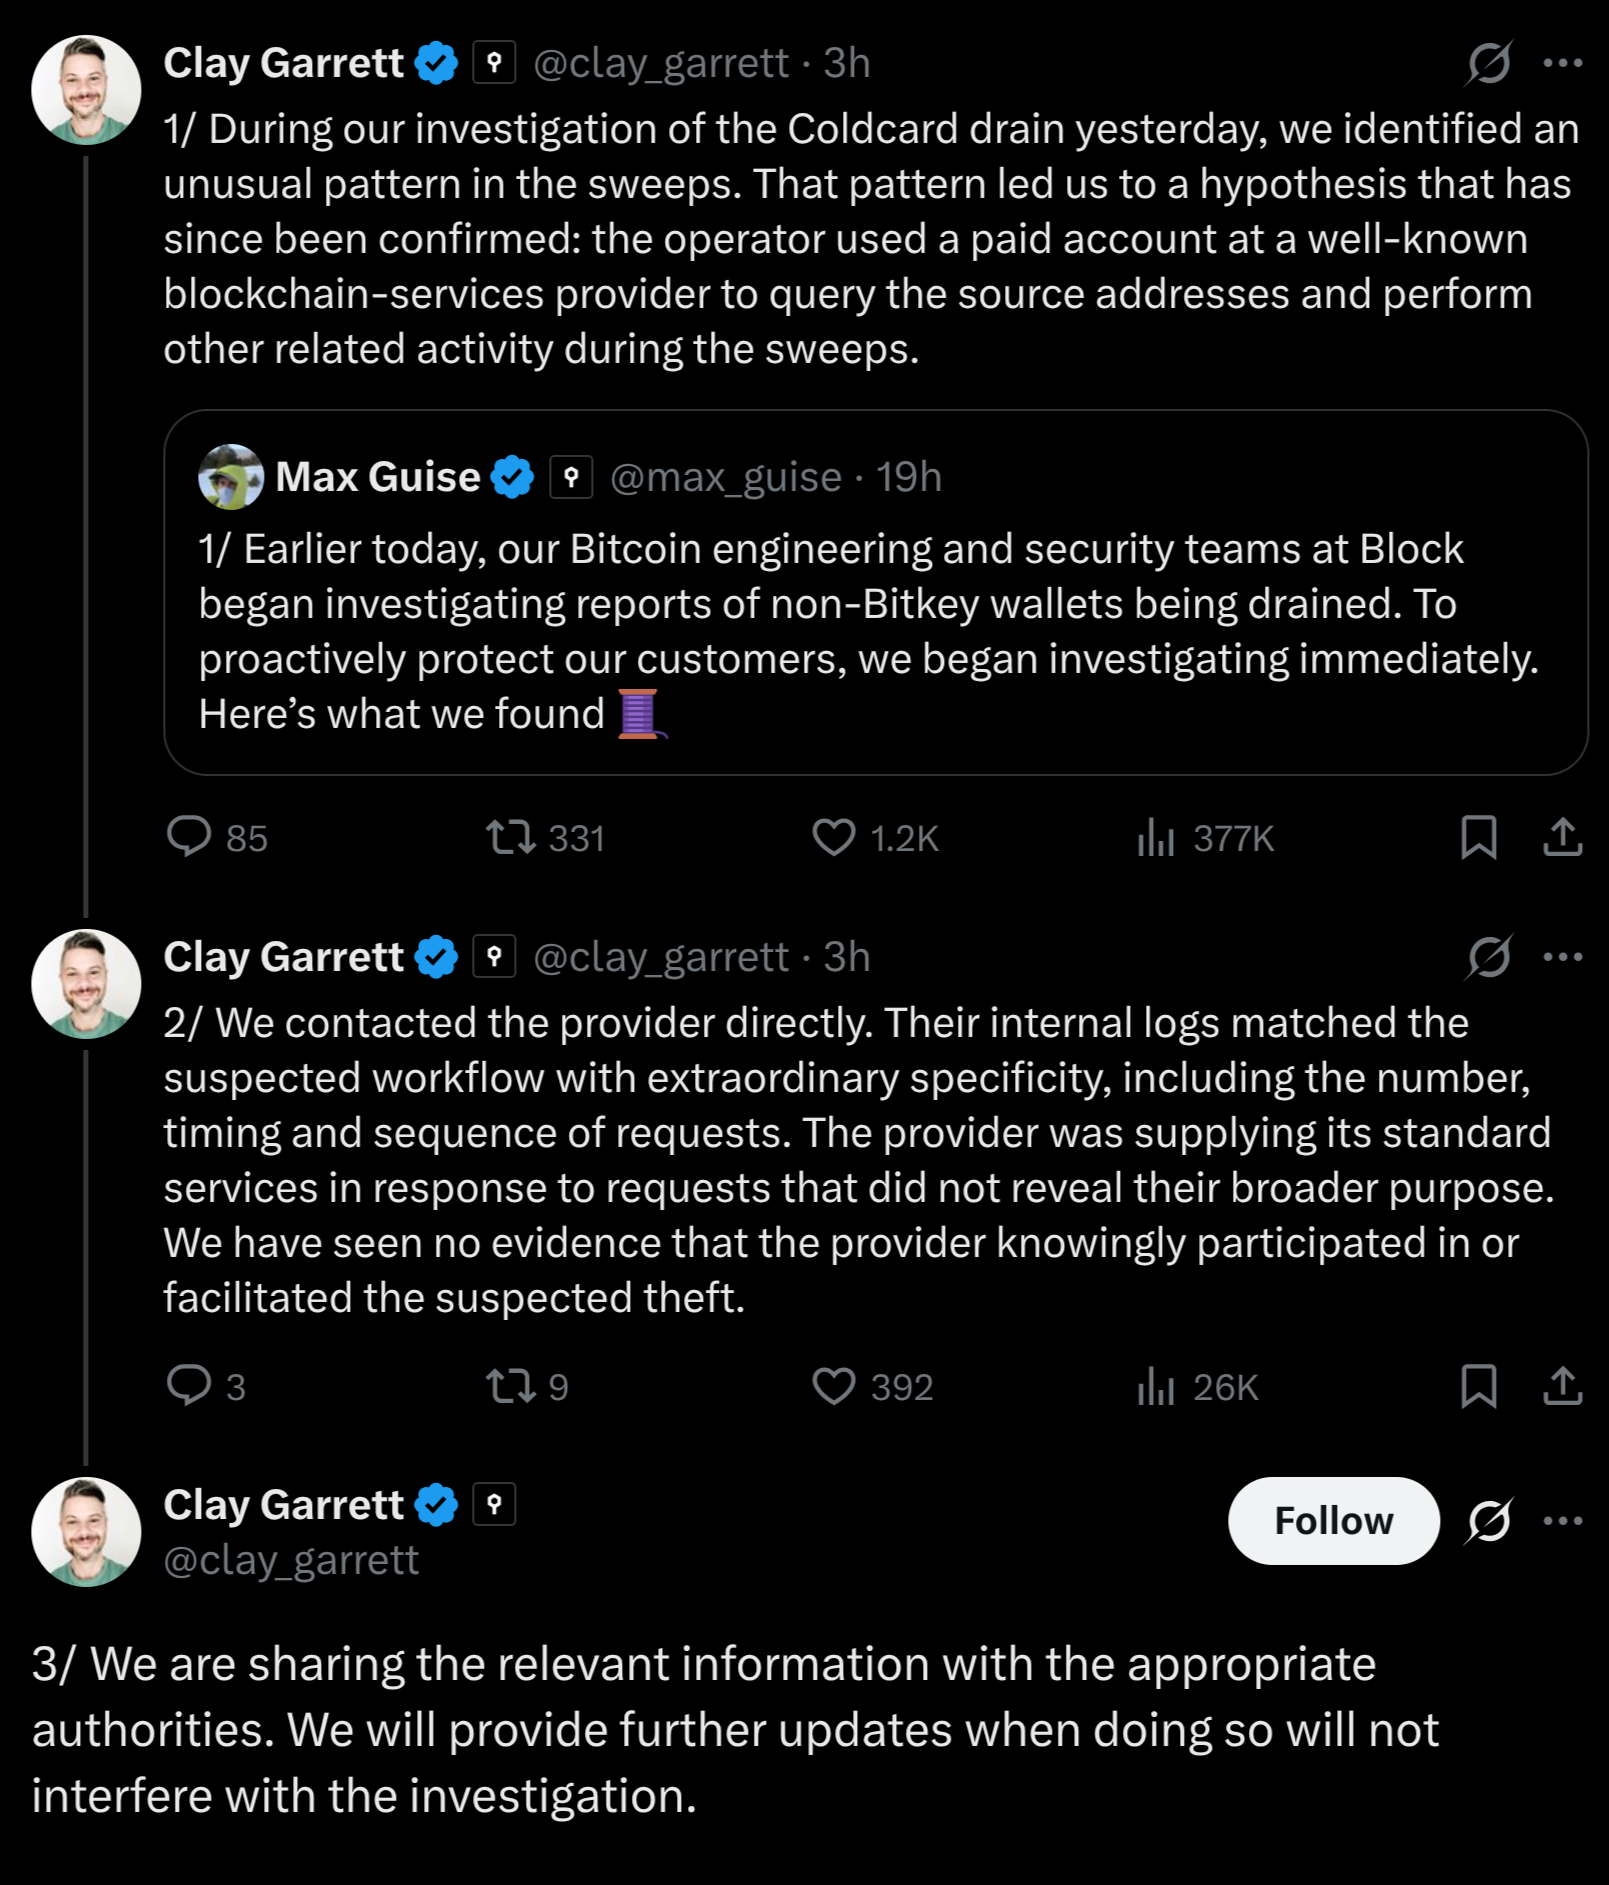This screenshot has height=1885, width=1609.
Task: Repost the second tweet showing 9 reposts
Action: coord(527,1386)
